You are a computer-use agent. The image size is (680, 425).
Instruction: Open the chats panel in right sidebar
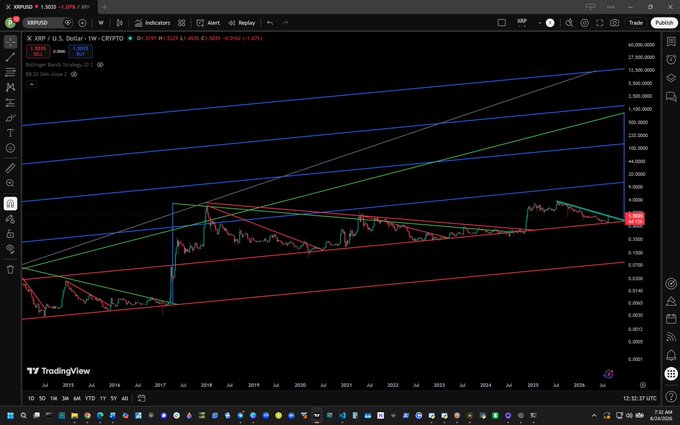coord(671,96)
